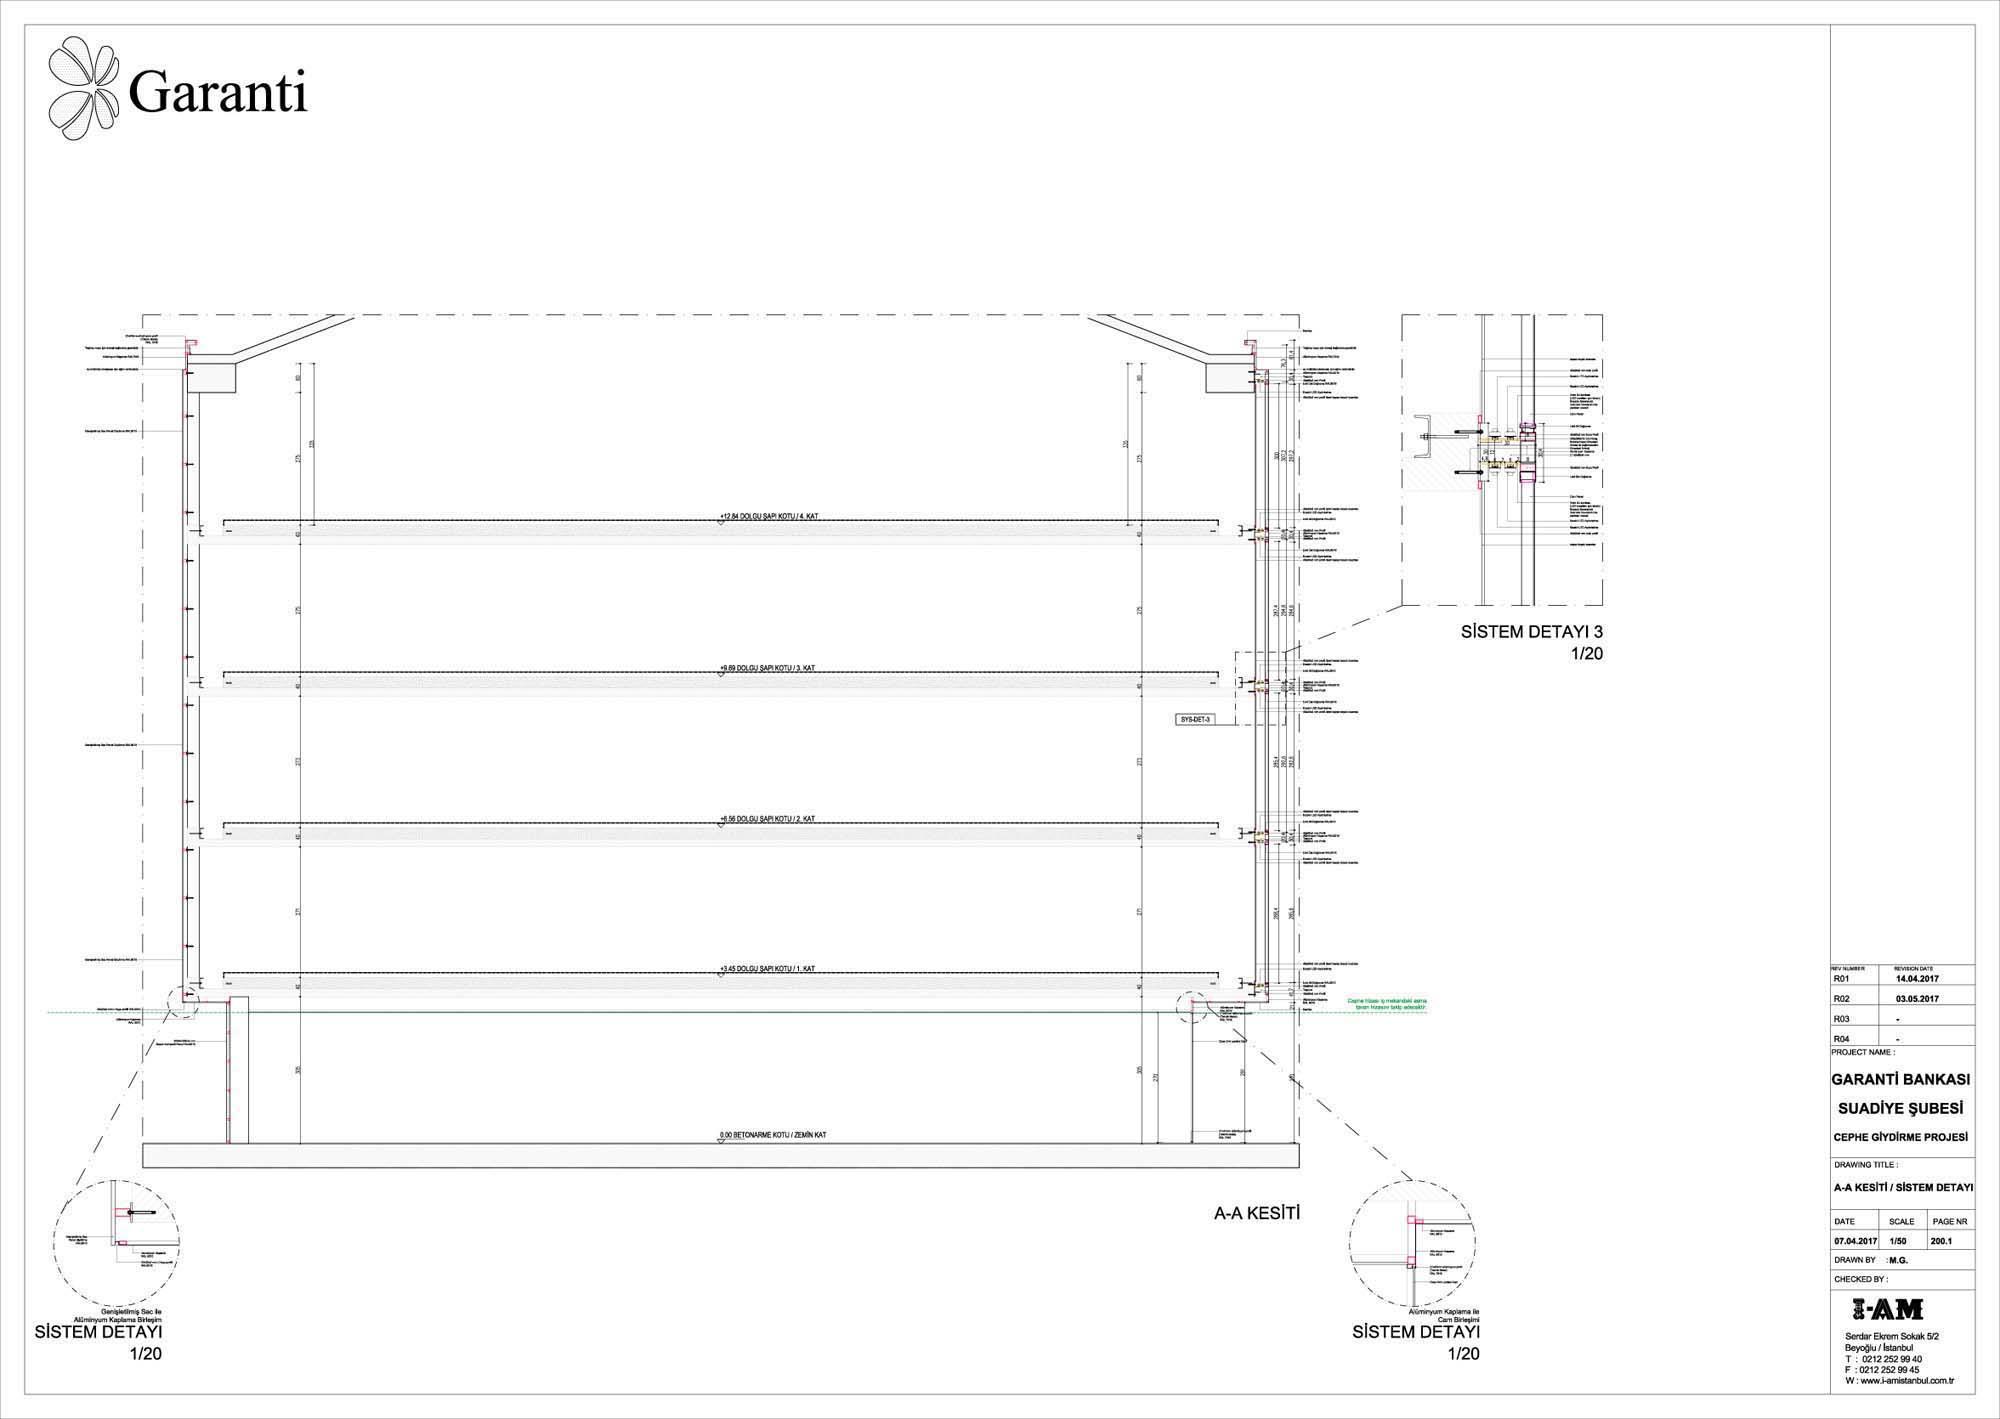Click the green annotation text near first floor
The image size is (2000, 1419).
click(x=1386, y=1004)
